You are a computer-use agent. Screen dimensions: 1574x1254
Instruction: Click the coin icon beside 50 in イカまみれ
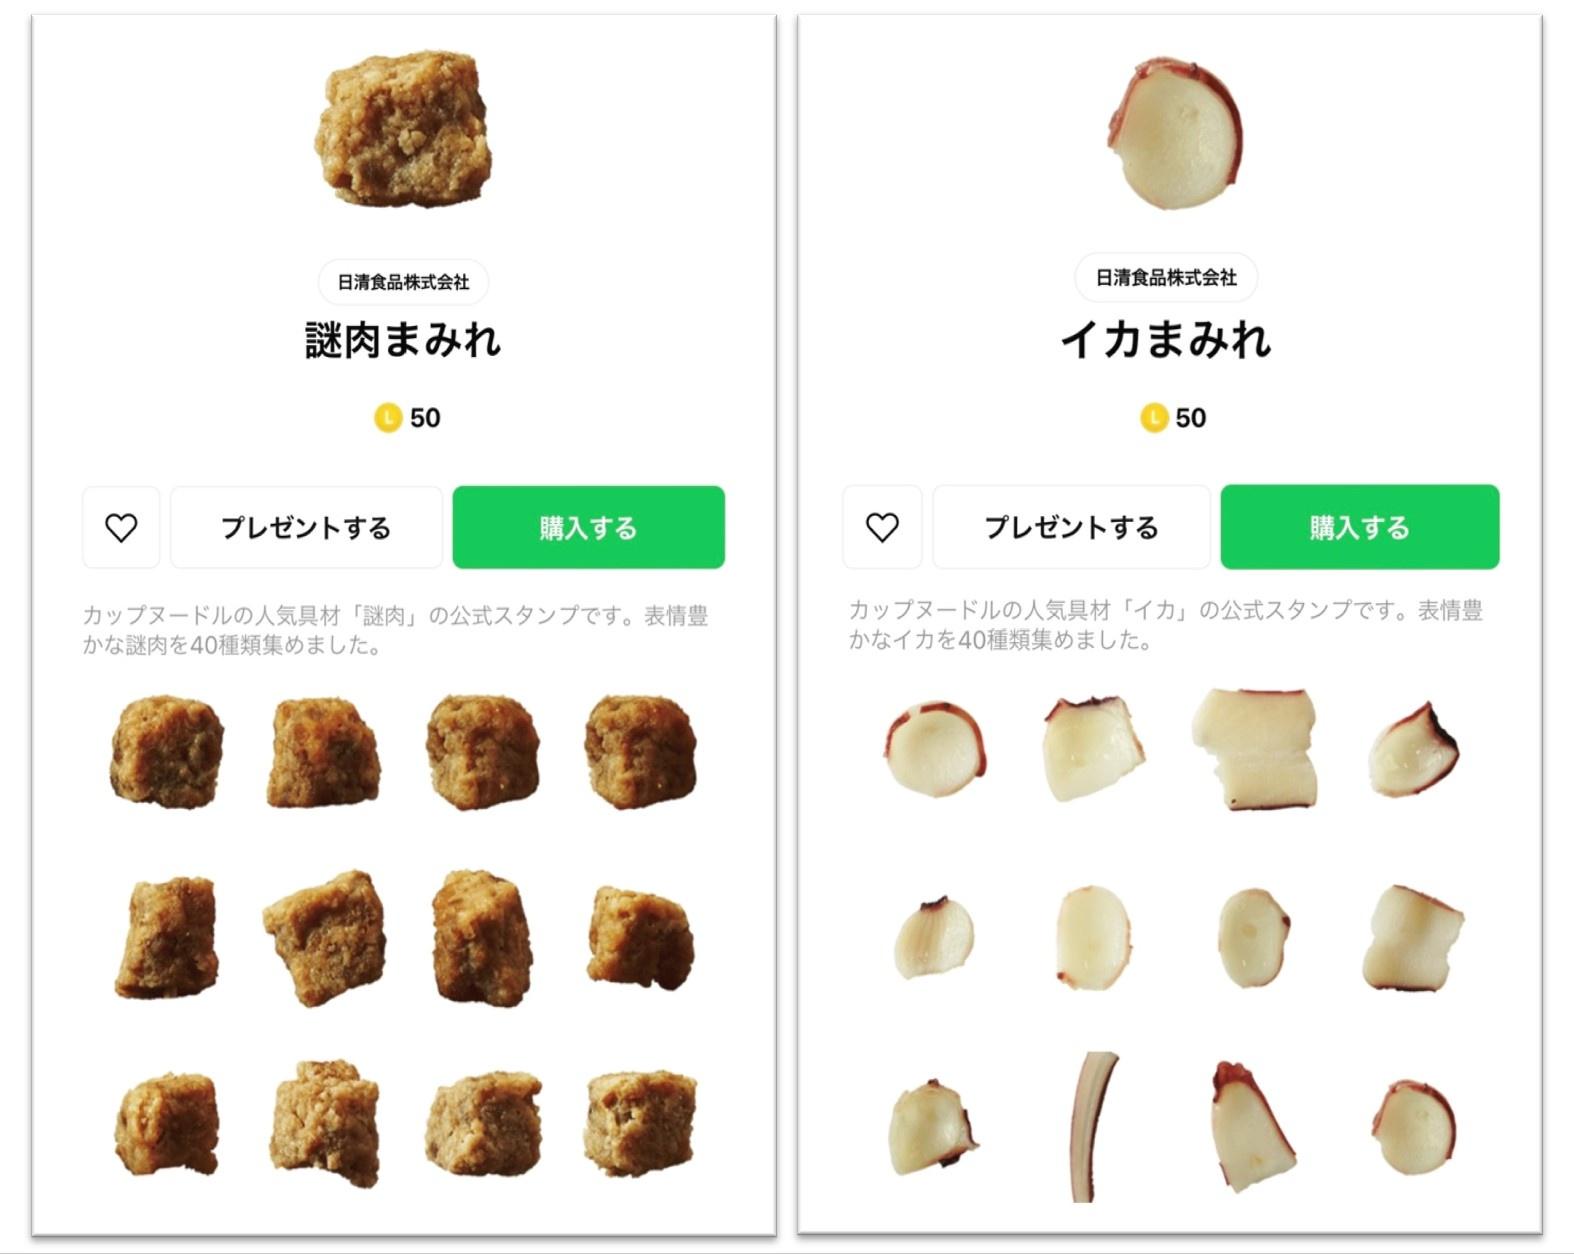pos(1154,417)
